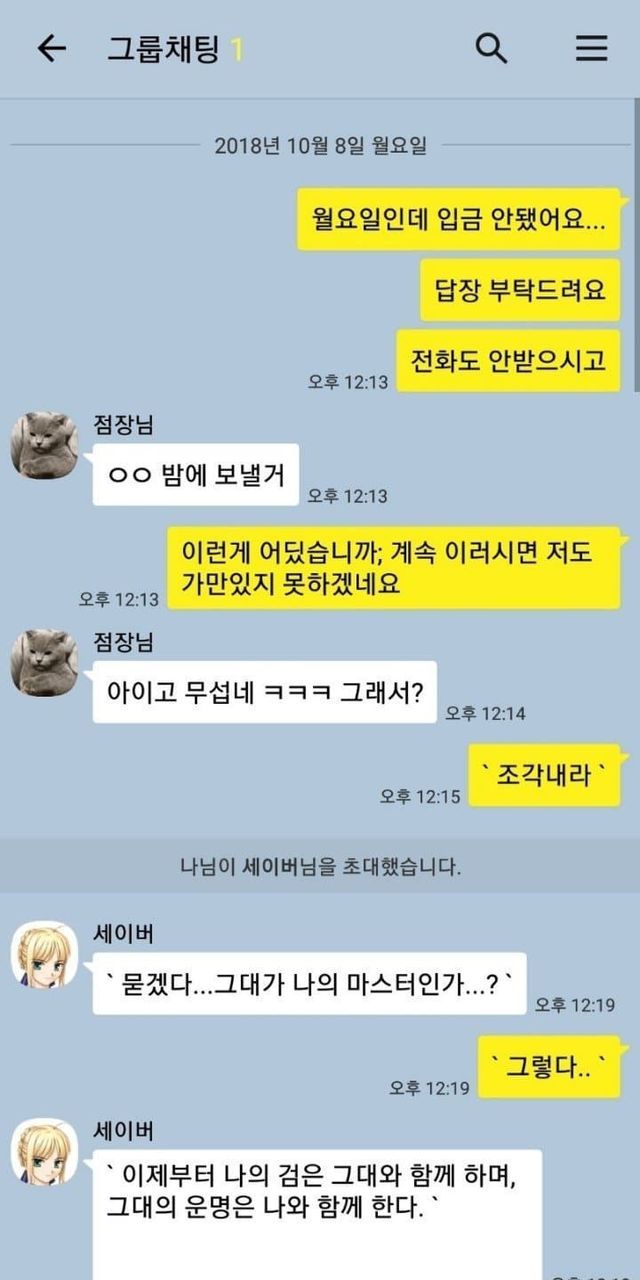Open chat search magnifier icon
Screen dimensions: 640x1280
pyautogui.click(x=490, y=48)
